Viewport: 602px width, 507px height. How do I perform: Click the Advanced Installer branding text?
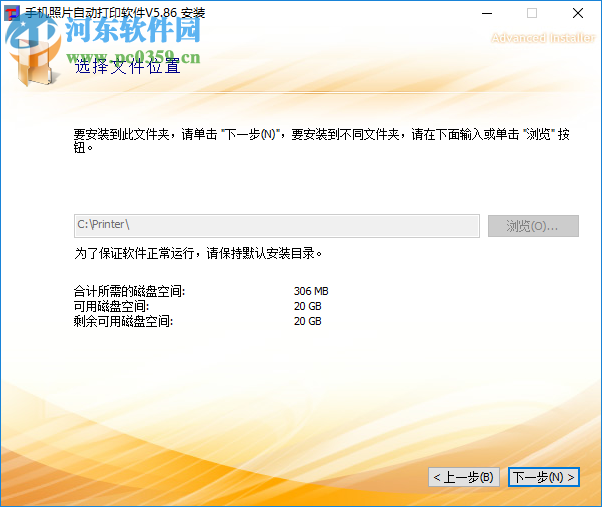click(543, 38)
